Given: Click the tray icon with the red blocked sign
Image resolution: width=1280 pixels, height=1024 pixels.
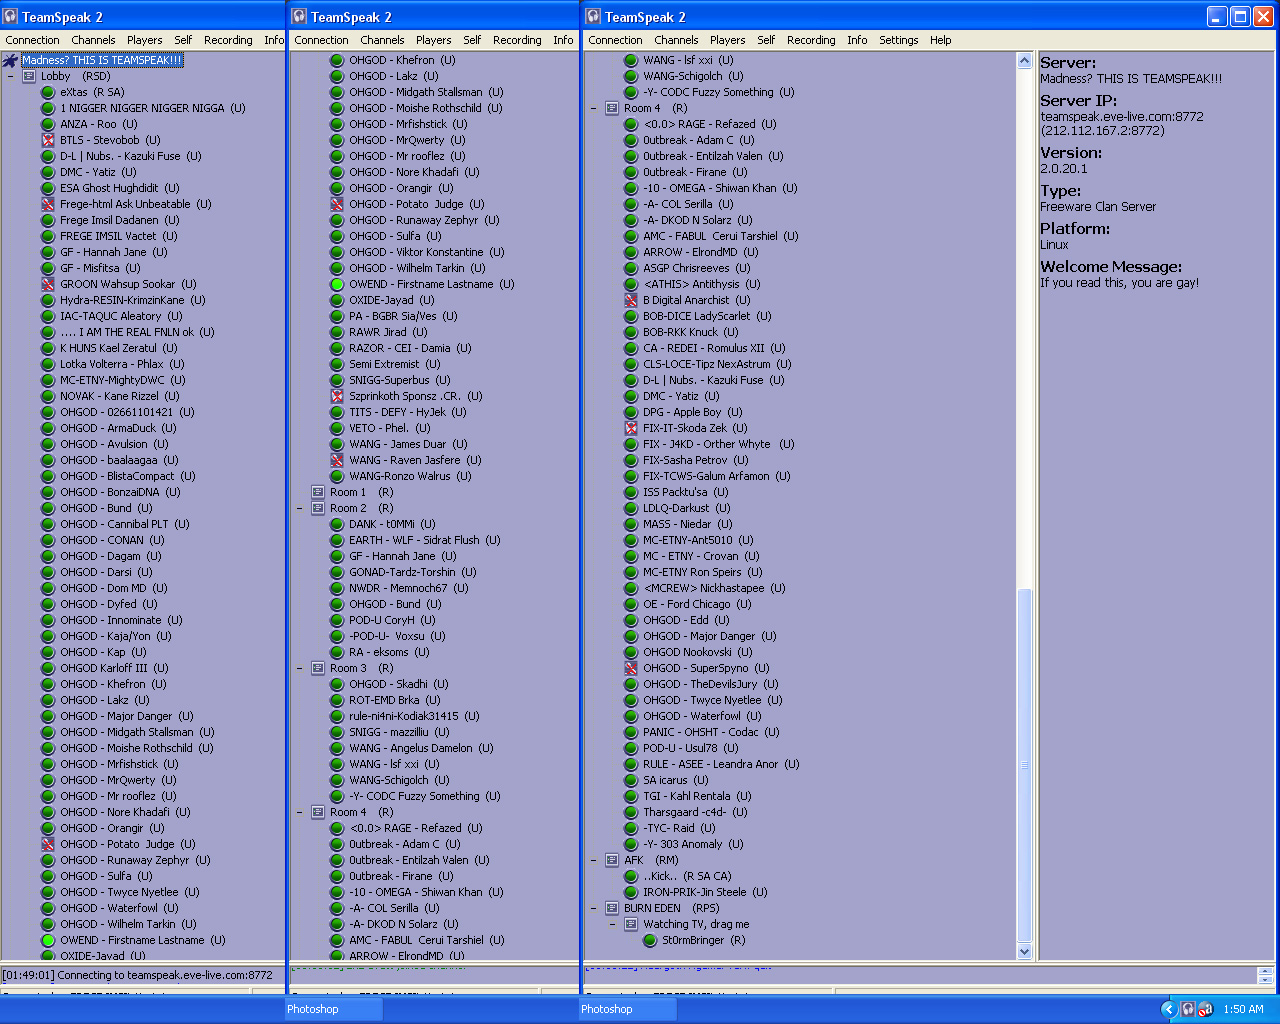Looking at the screenshot, I should pos(1205,1009).
